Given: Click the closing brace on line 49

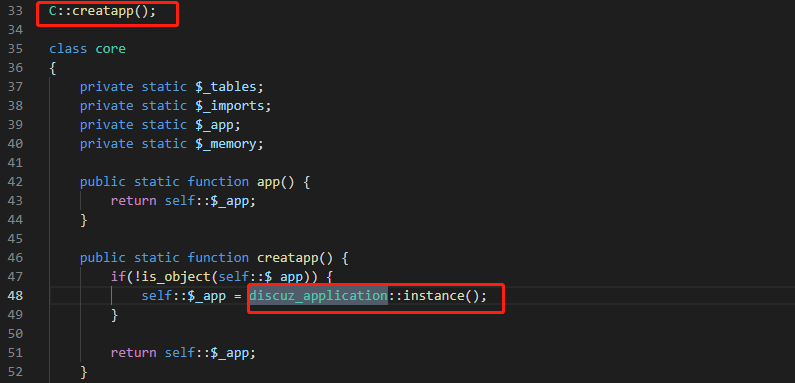Looking at the screenshot, I should pyautogui.click(x=115, y=315).
